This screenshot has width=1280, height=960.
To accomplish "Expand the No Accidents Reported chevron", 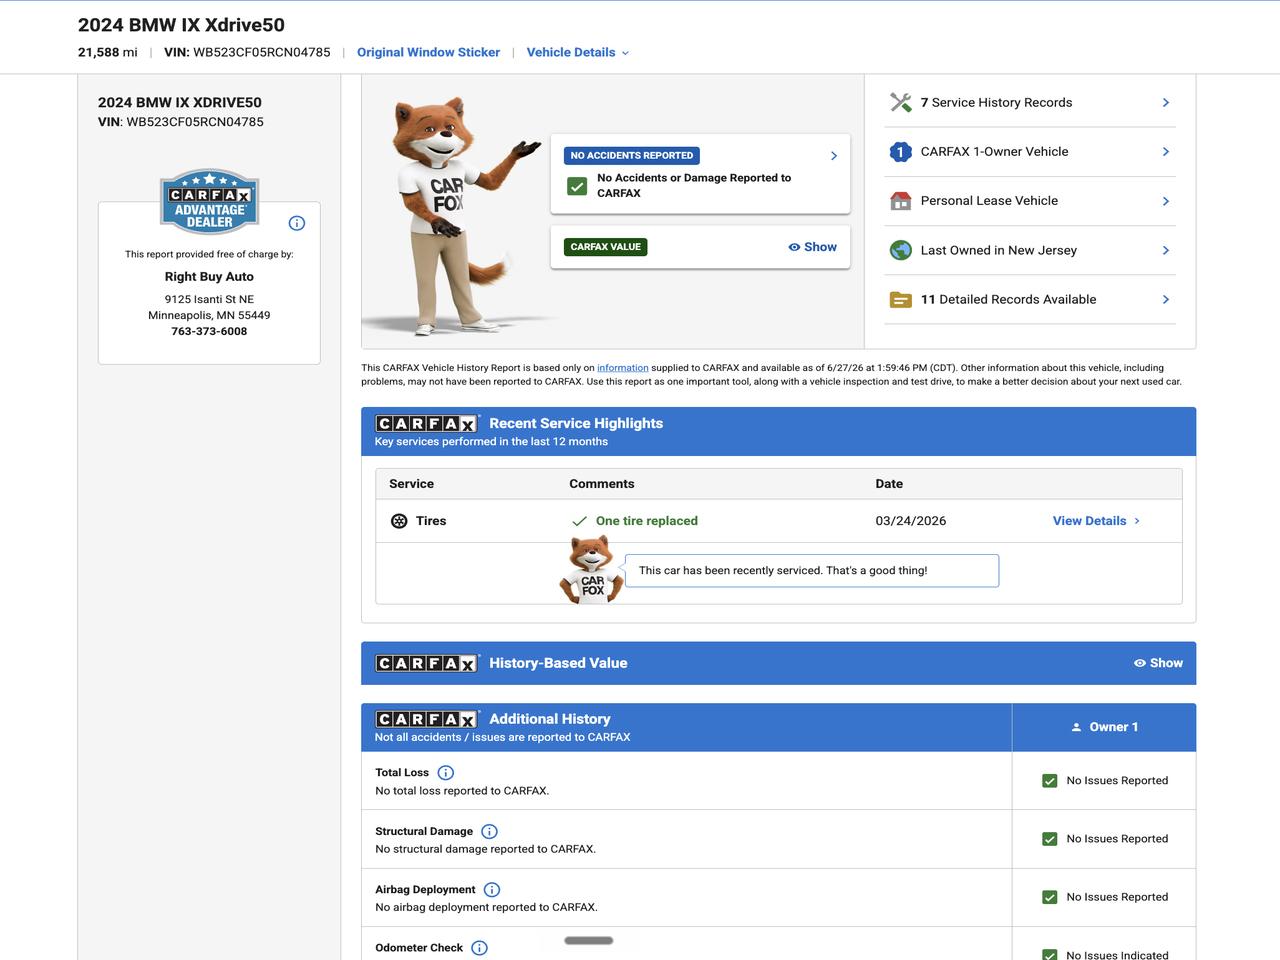I will click(x=834, y=156).
